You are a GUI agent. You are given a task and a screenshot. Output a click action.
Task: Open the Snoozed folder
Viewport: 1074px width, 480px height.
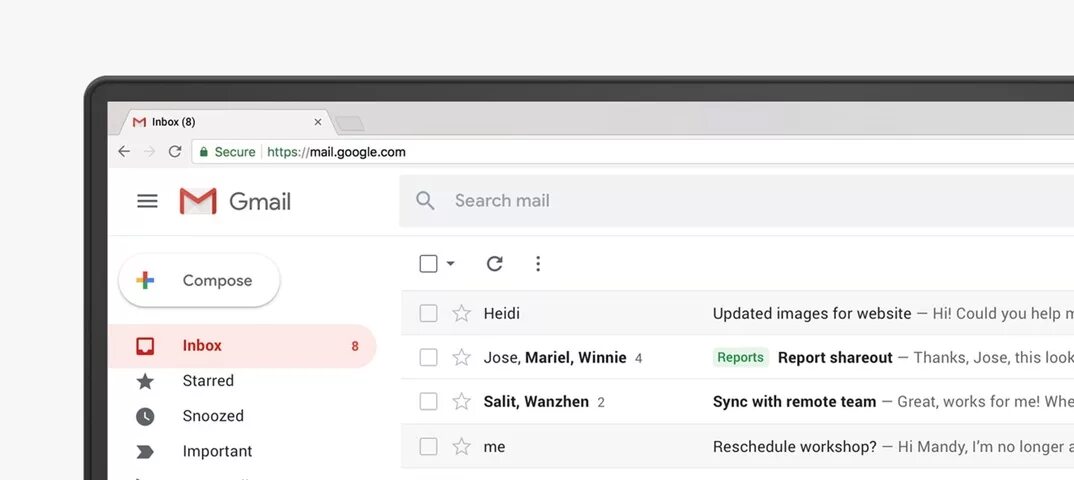point(213,416)
